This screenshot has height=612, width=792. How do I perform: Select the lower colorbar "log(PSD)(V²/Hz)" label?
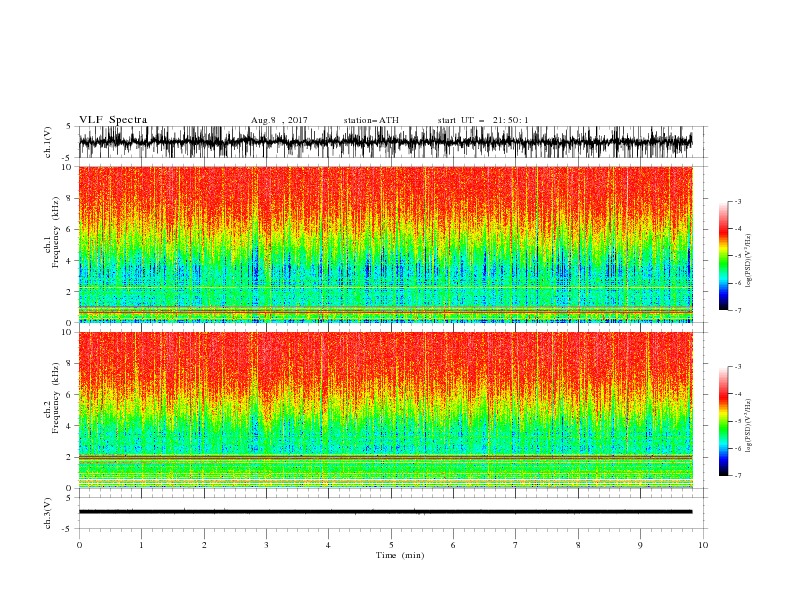(749, 426)
